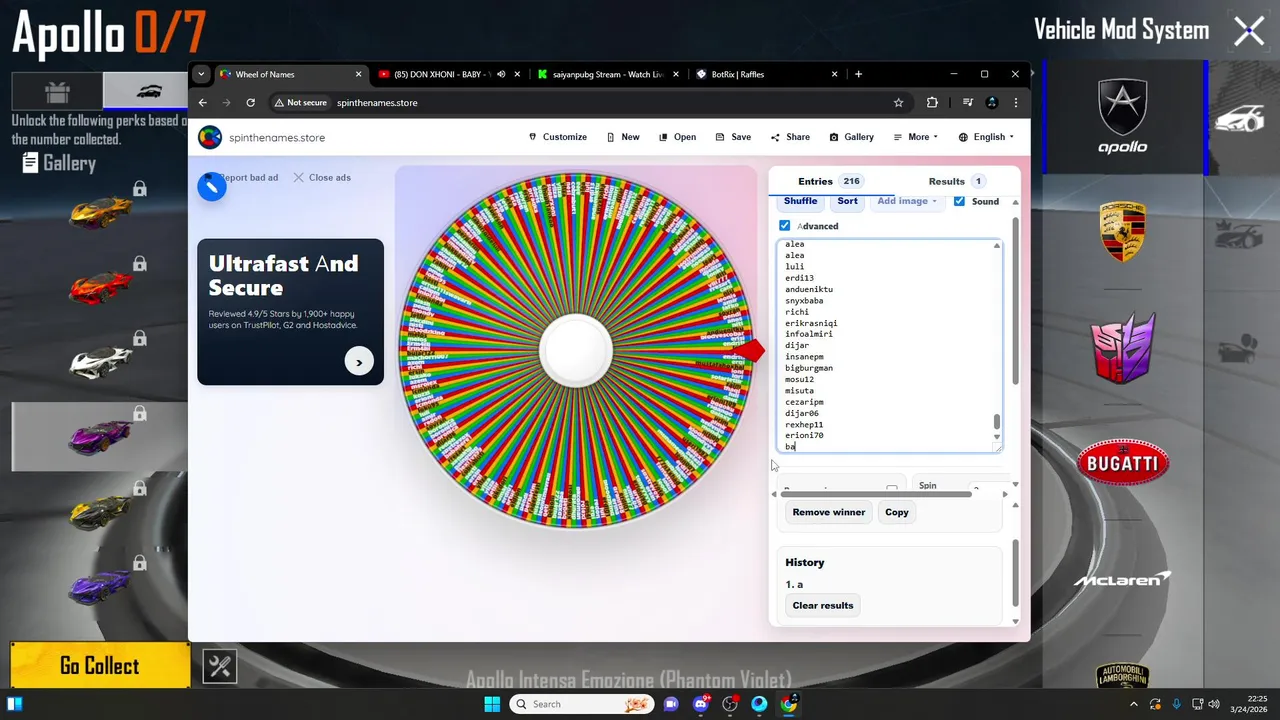
Task: Spin the wheel by clicking its center
Action: click(x=575, y=351)
